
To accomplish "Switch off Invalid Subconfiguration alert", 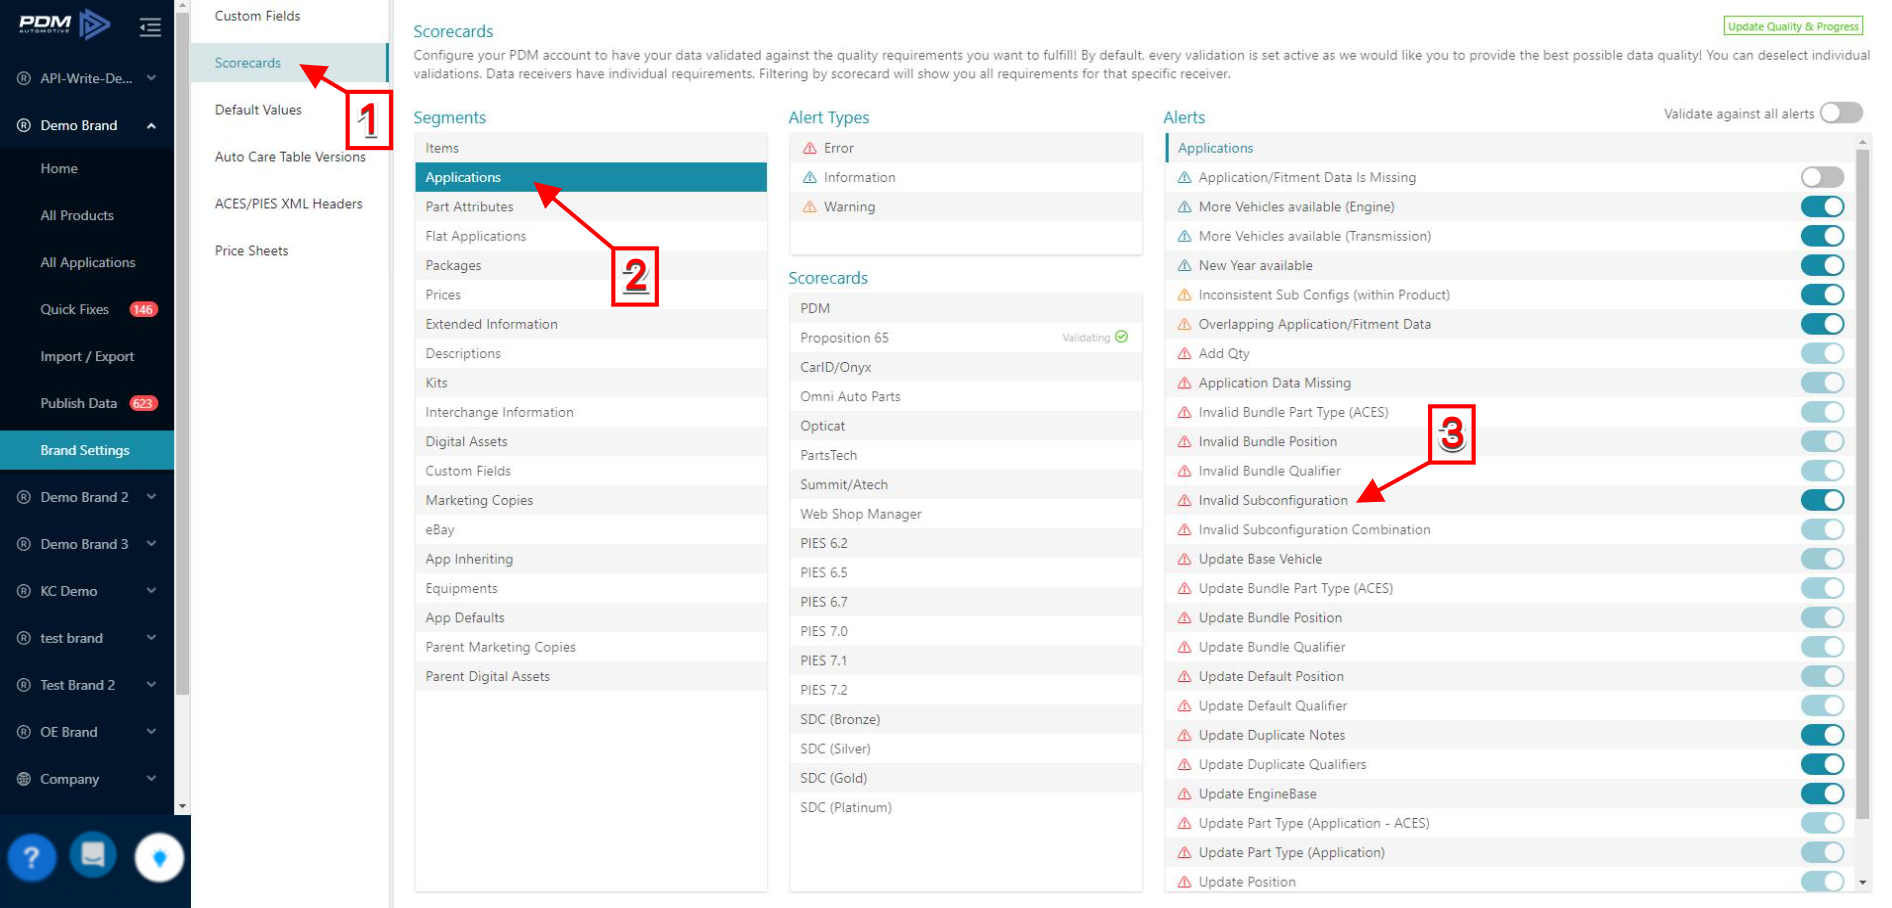I will (x=1822, y=500).
